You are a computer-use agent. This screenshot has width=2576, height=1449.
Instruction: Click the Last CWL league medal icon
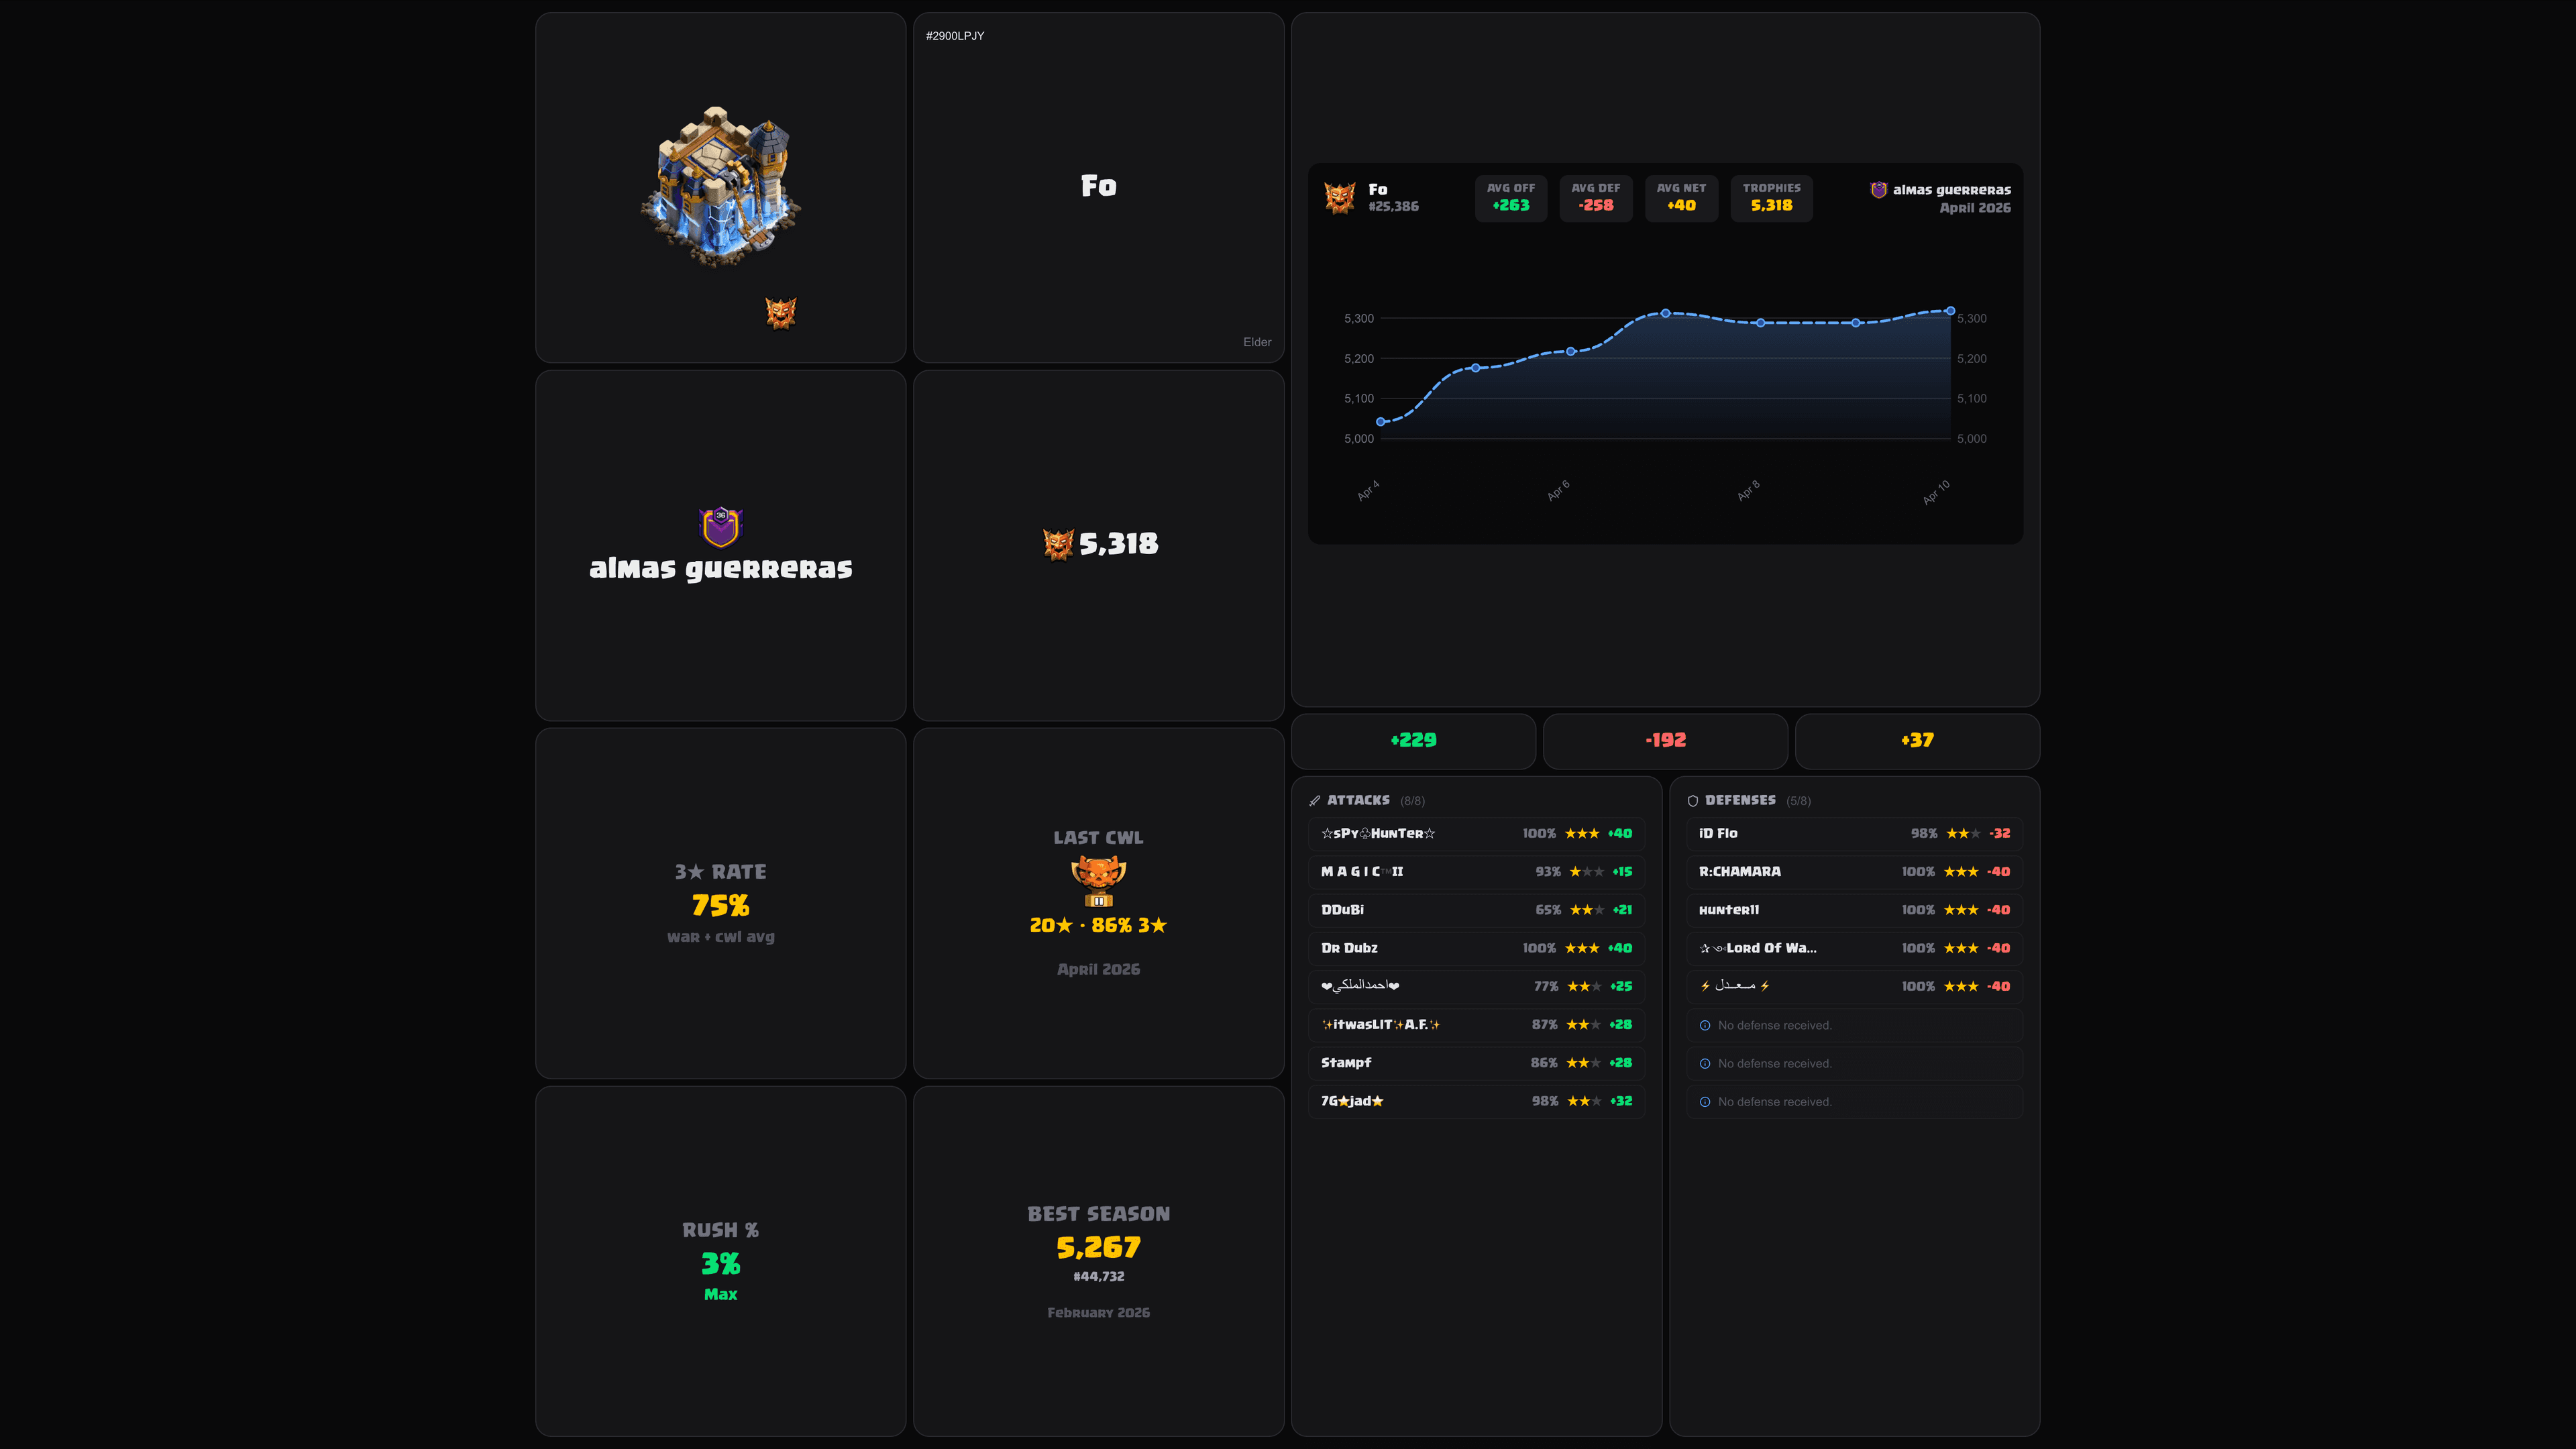[x=1098, y=880]
